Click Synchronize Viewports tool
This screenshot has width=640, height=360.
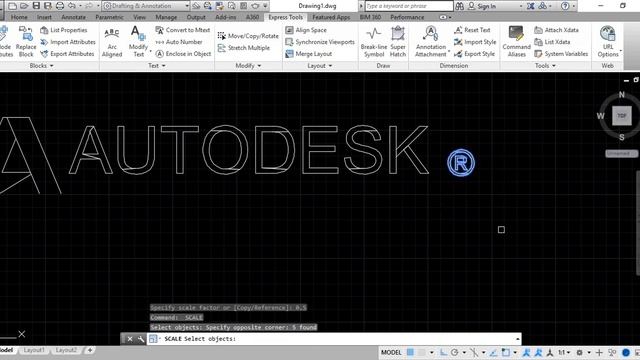(320, 42)
